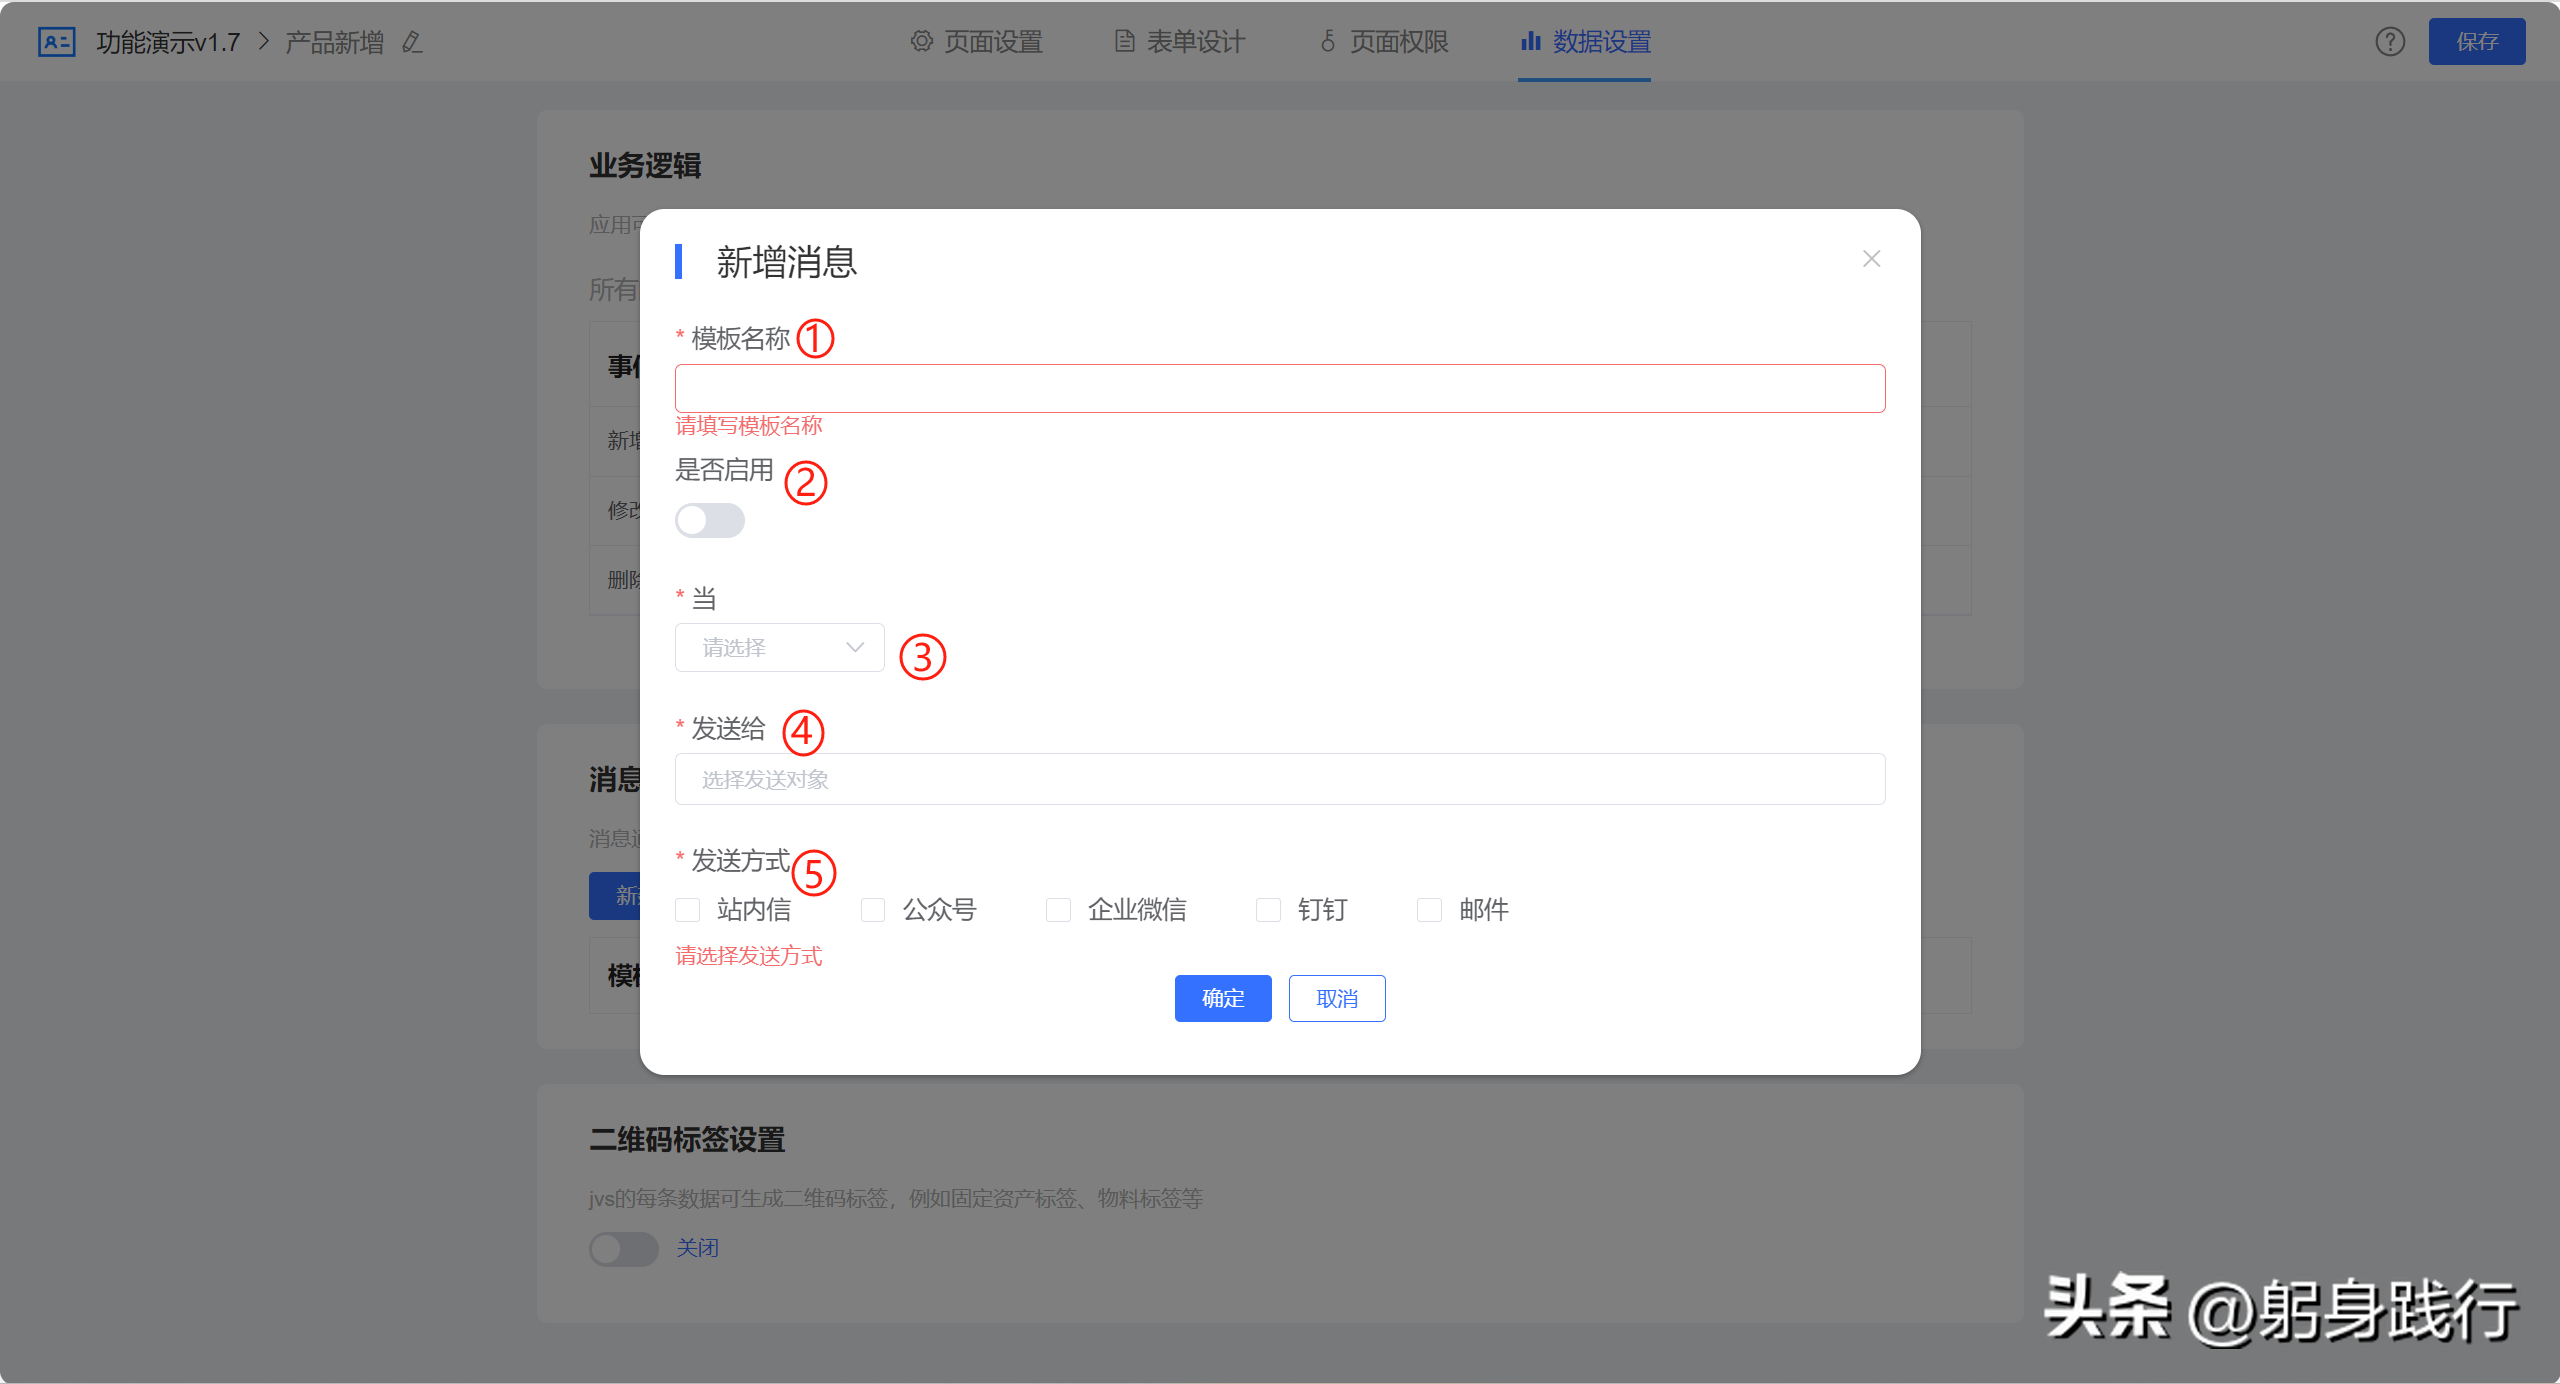Click the 业务逻辑 section heading

point(645,166)
